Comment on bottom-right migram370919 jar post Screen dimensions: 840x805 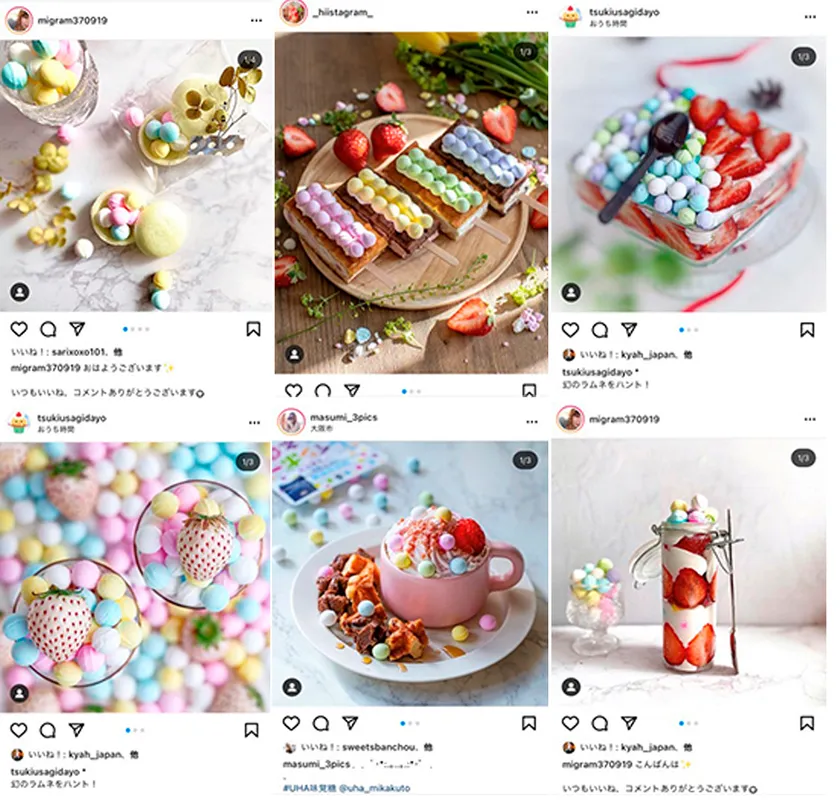(599, 724)
